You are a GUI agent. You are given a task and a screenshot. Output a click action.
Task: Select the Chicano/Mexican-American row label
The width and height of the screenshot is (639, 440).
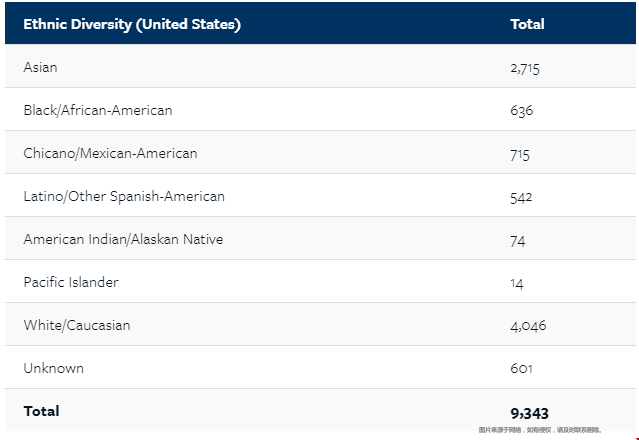[110, 153]
